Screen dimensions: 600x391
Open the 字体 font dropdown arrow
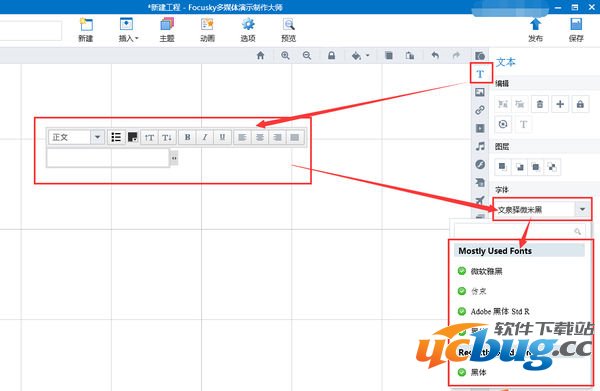pos(582,209)
